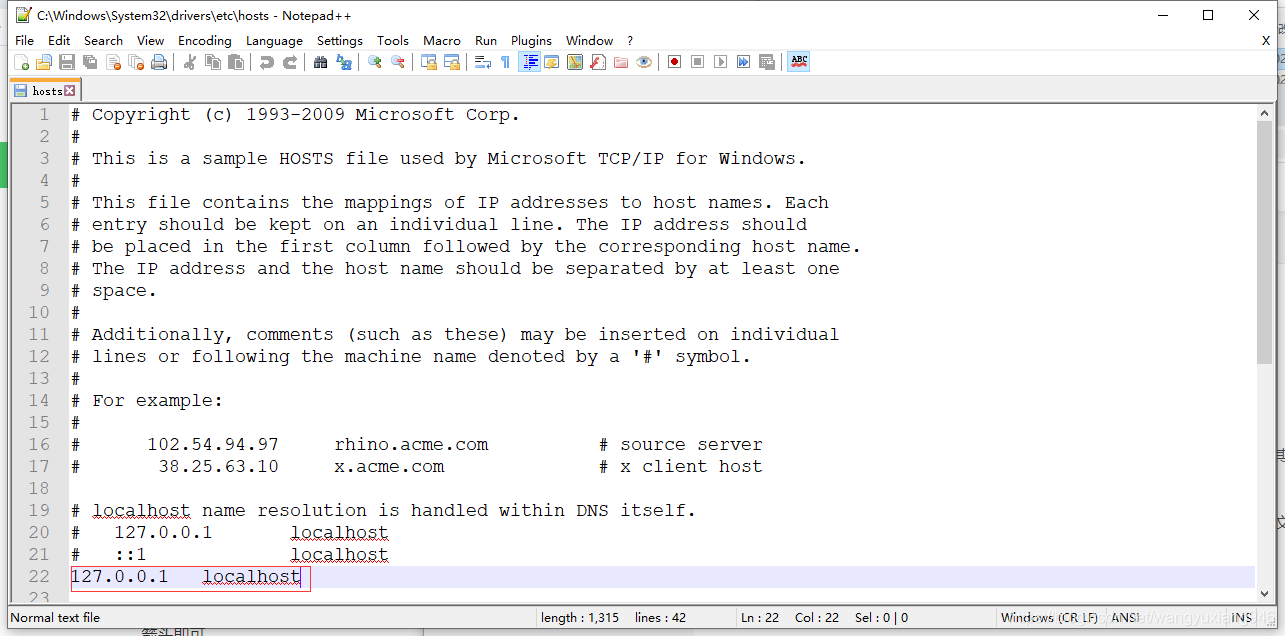Image resolution: width=1285 pixels, height=636 pixels.
Task: Open user defined language dialog icon
Action: point(551,62)
